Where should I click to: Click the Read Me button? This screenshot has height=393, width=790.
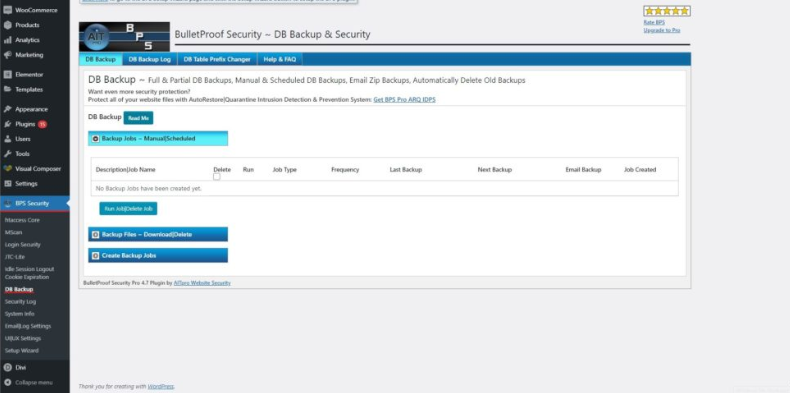pyautogui.click(x=139, y=118)
